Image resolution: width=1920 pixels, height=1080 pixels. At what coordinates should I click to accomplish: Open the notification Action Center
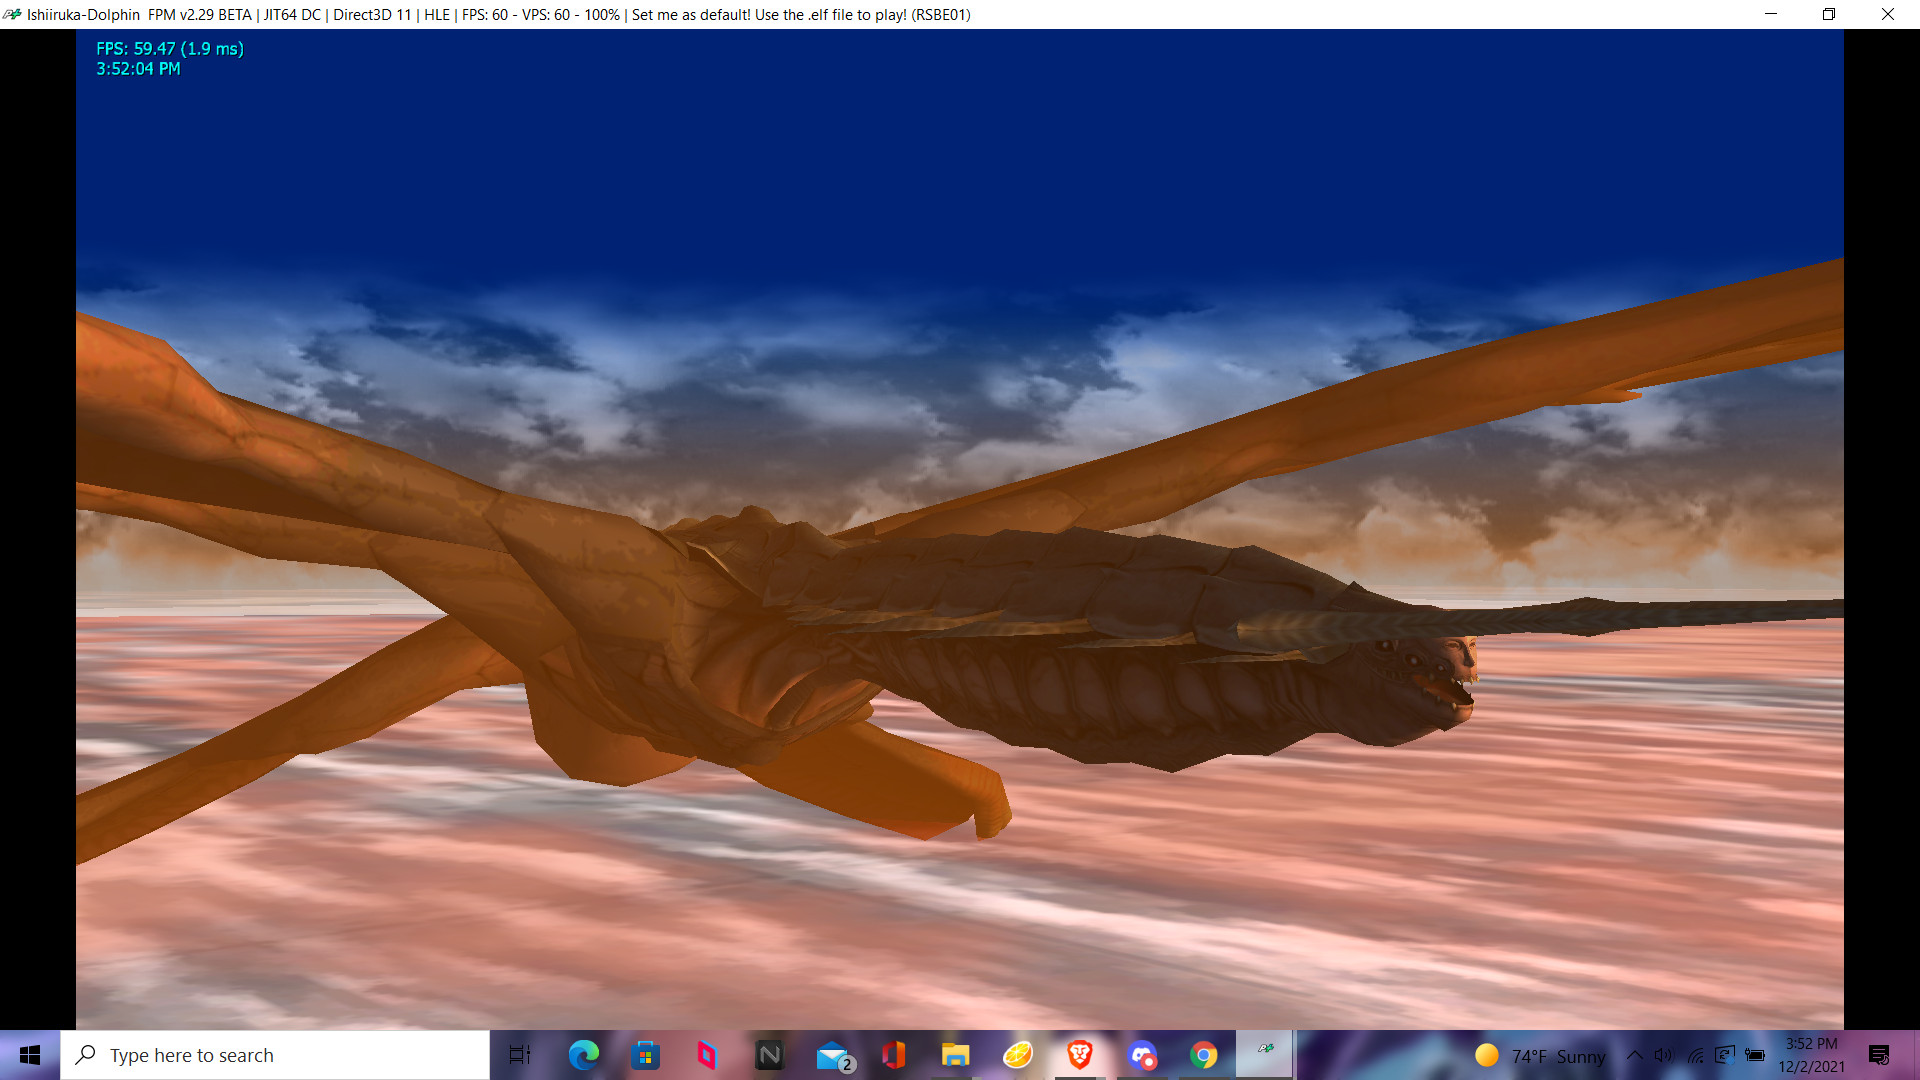click(x=1879, y=1055)
